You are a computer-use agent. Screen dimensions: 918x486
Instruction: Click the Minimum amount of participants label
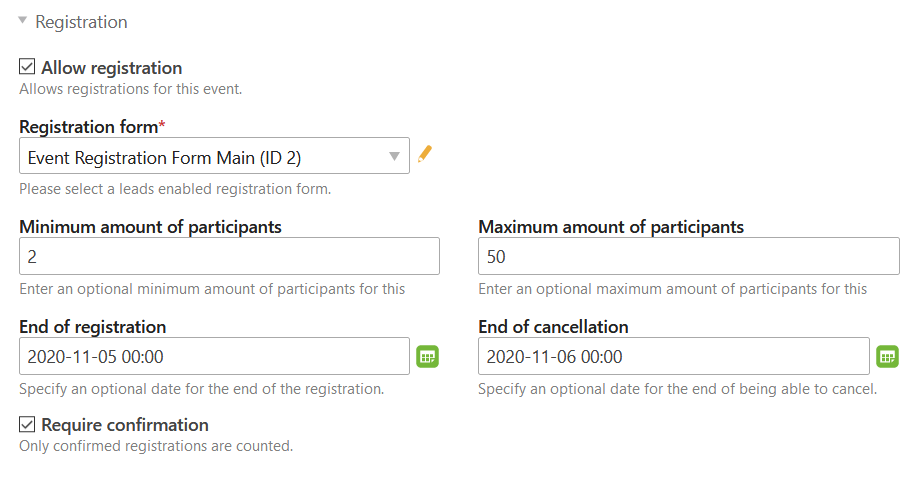[x=150, y=227]
